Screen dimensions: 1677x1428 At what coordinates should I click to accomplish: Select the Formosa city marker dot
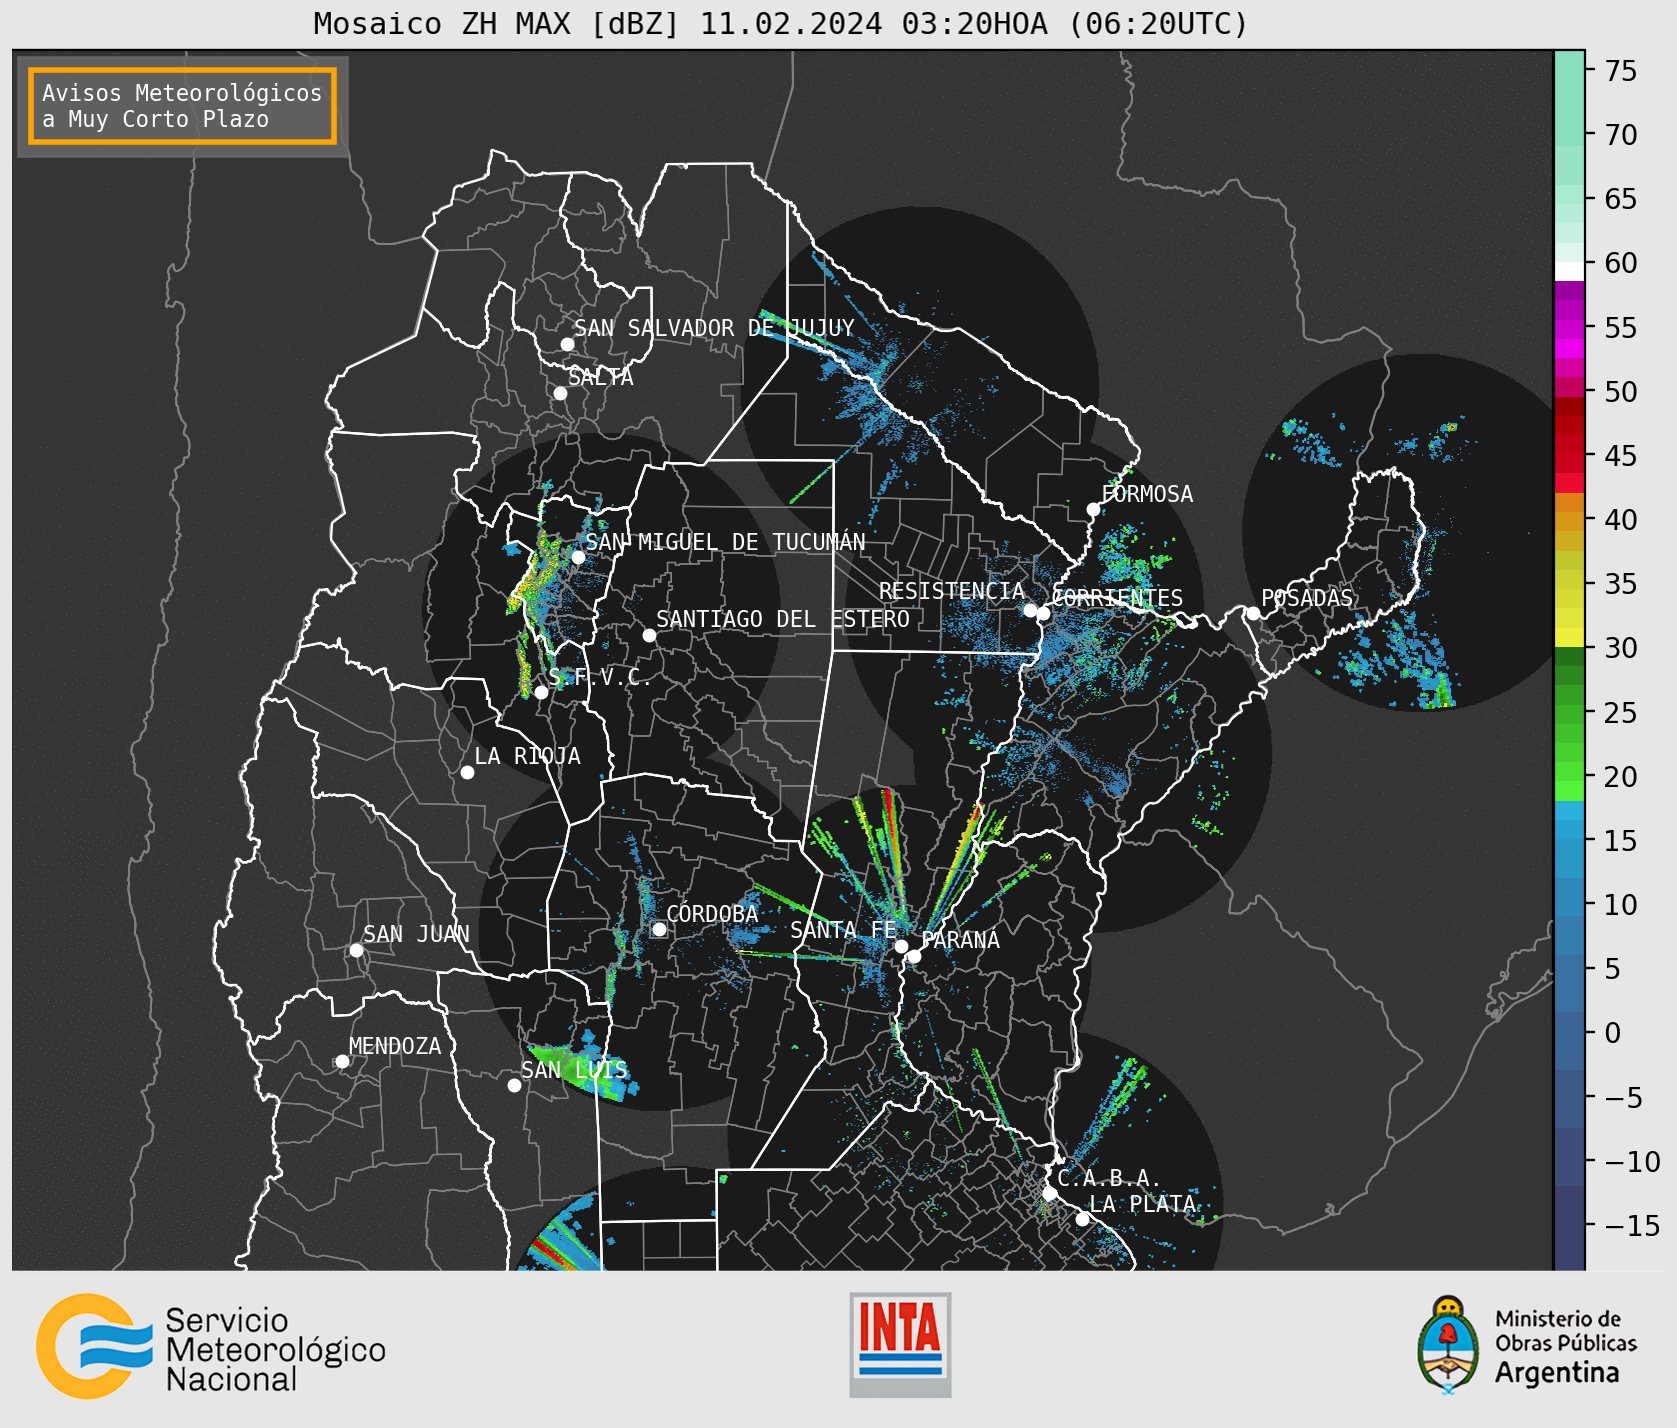[x=1094, y=509]
